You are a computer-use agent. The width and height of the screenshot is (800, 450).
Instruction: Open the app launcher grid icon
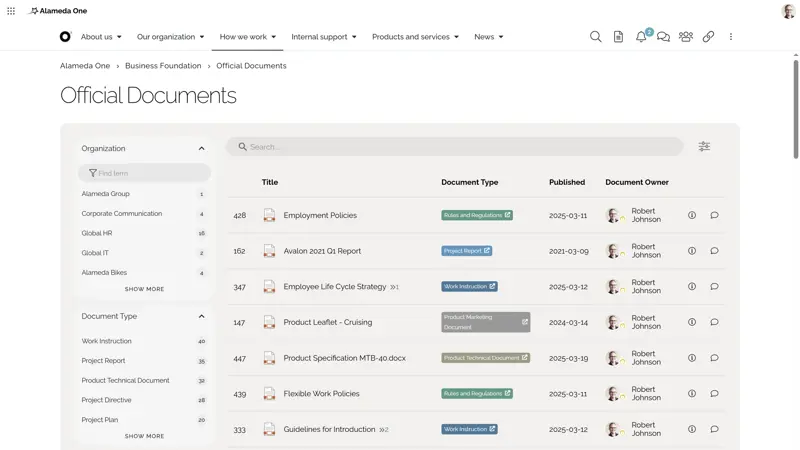11,11
